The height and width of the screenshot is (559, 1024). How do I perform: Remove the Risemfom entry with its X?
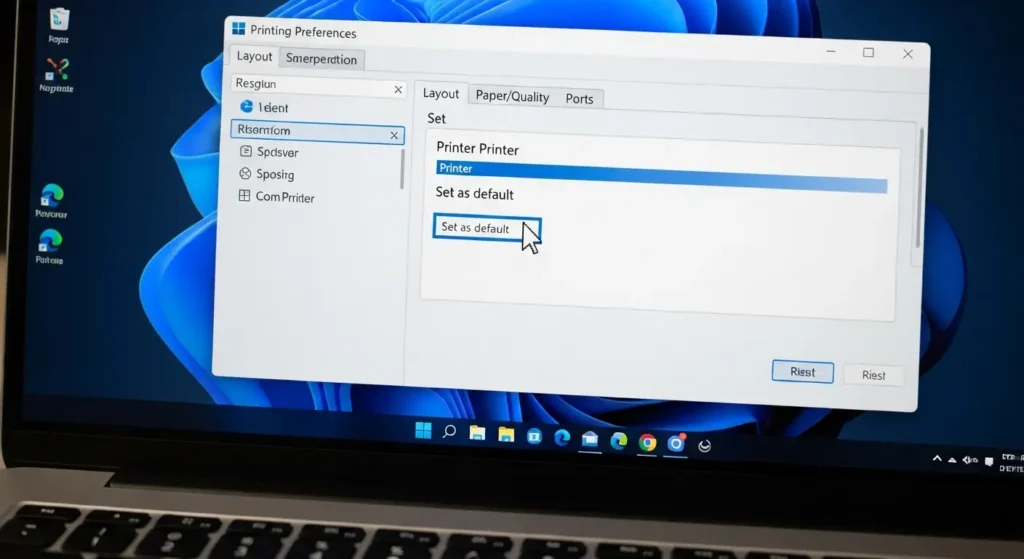click(394, 135)
